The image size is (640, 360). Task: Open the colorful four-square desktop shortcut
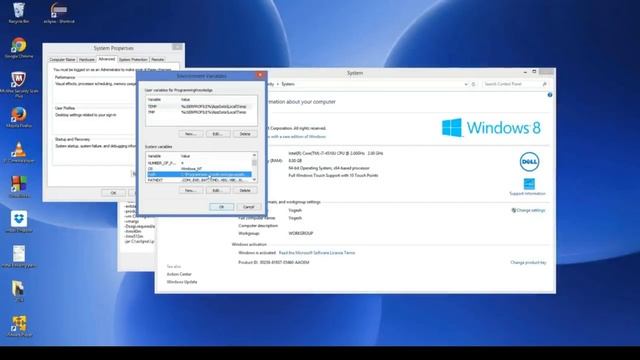tap(19, 187)
